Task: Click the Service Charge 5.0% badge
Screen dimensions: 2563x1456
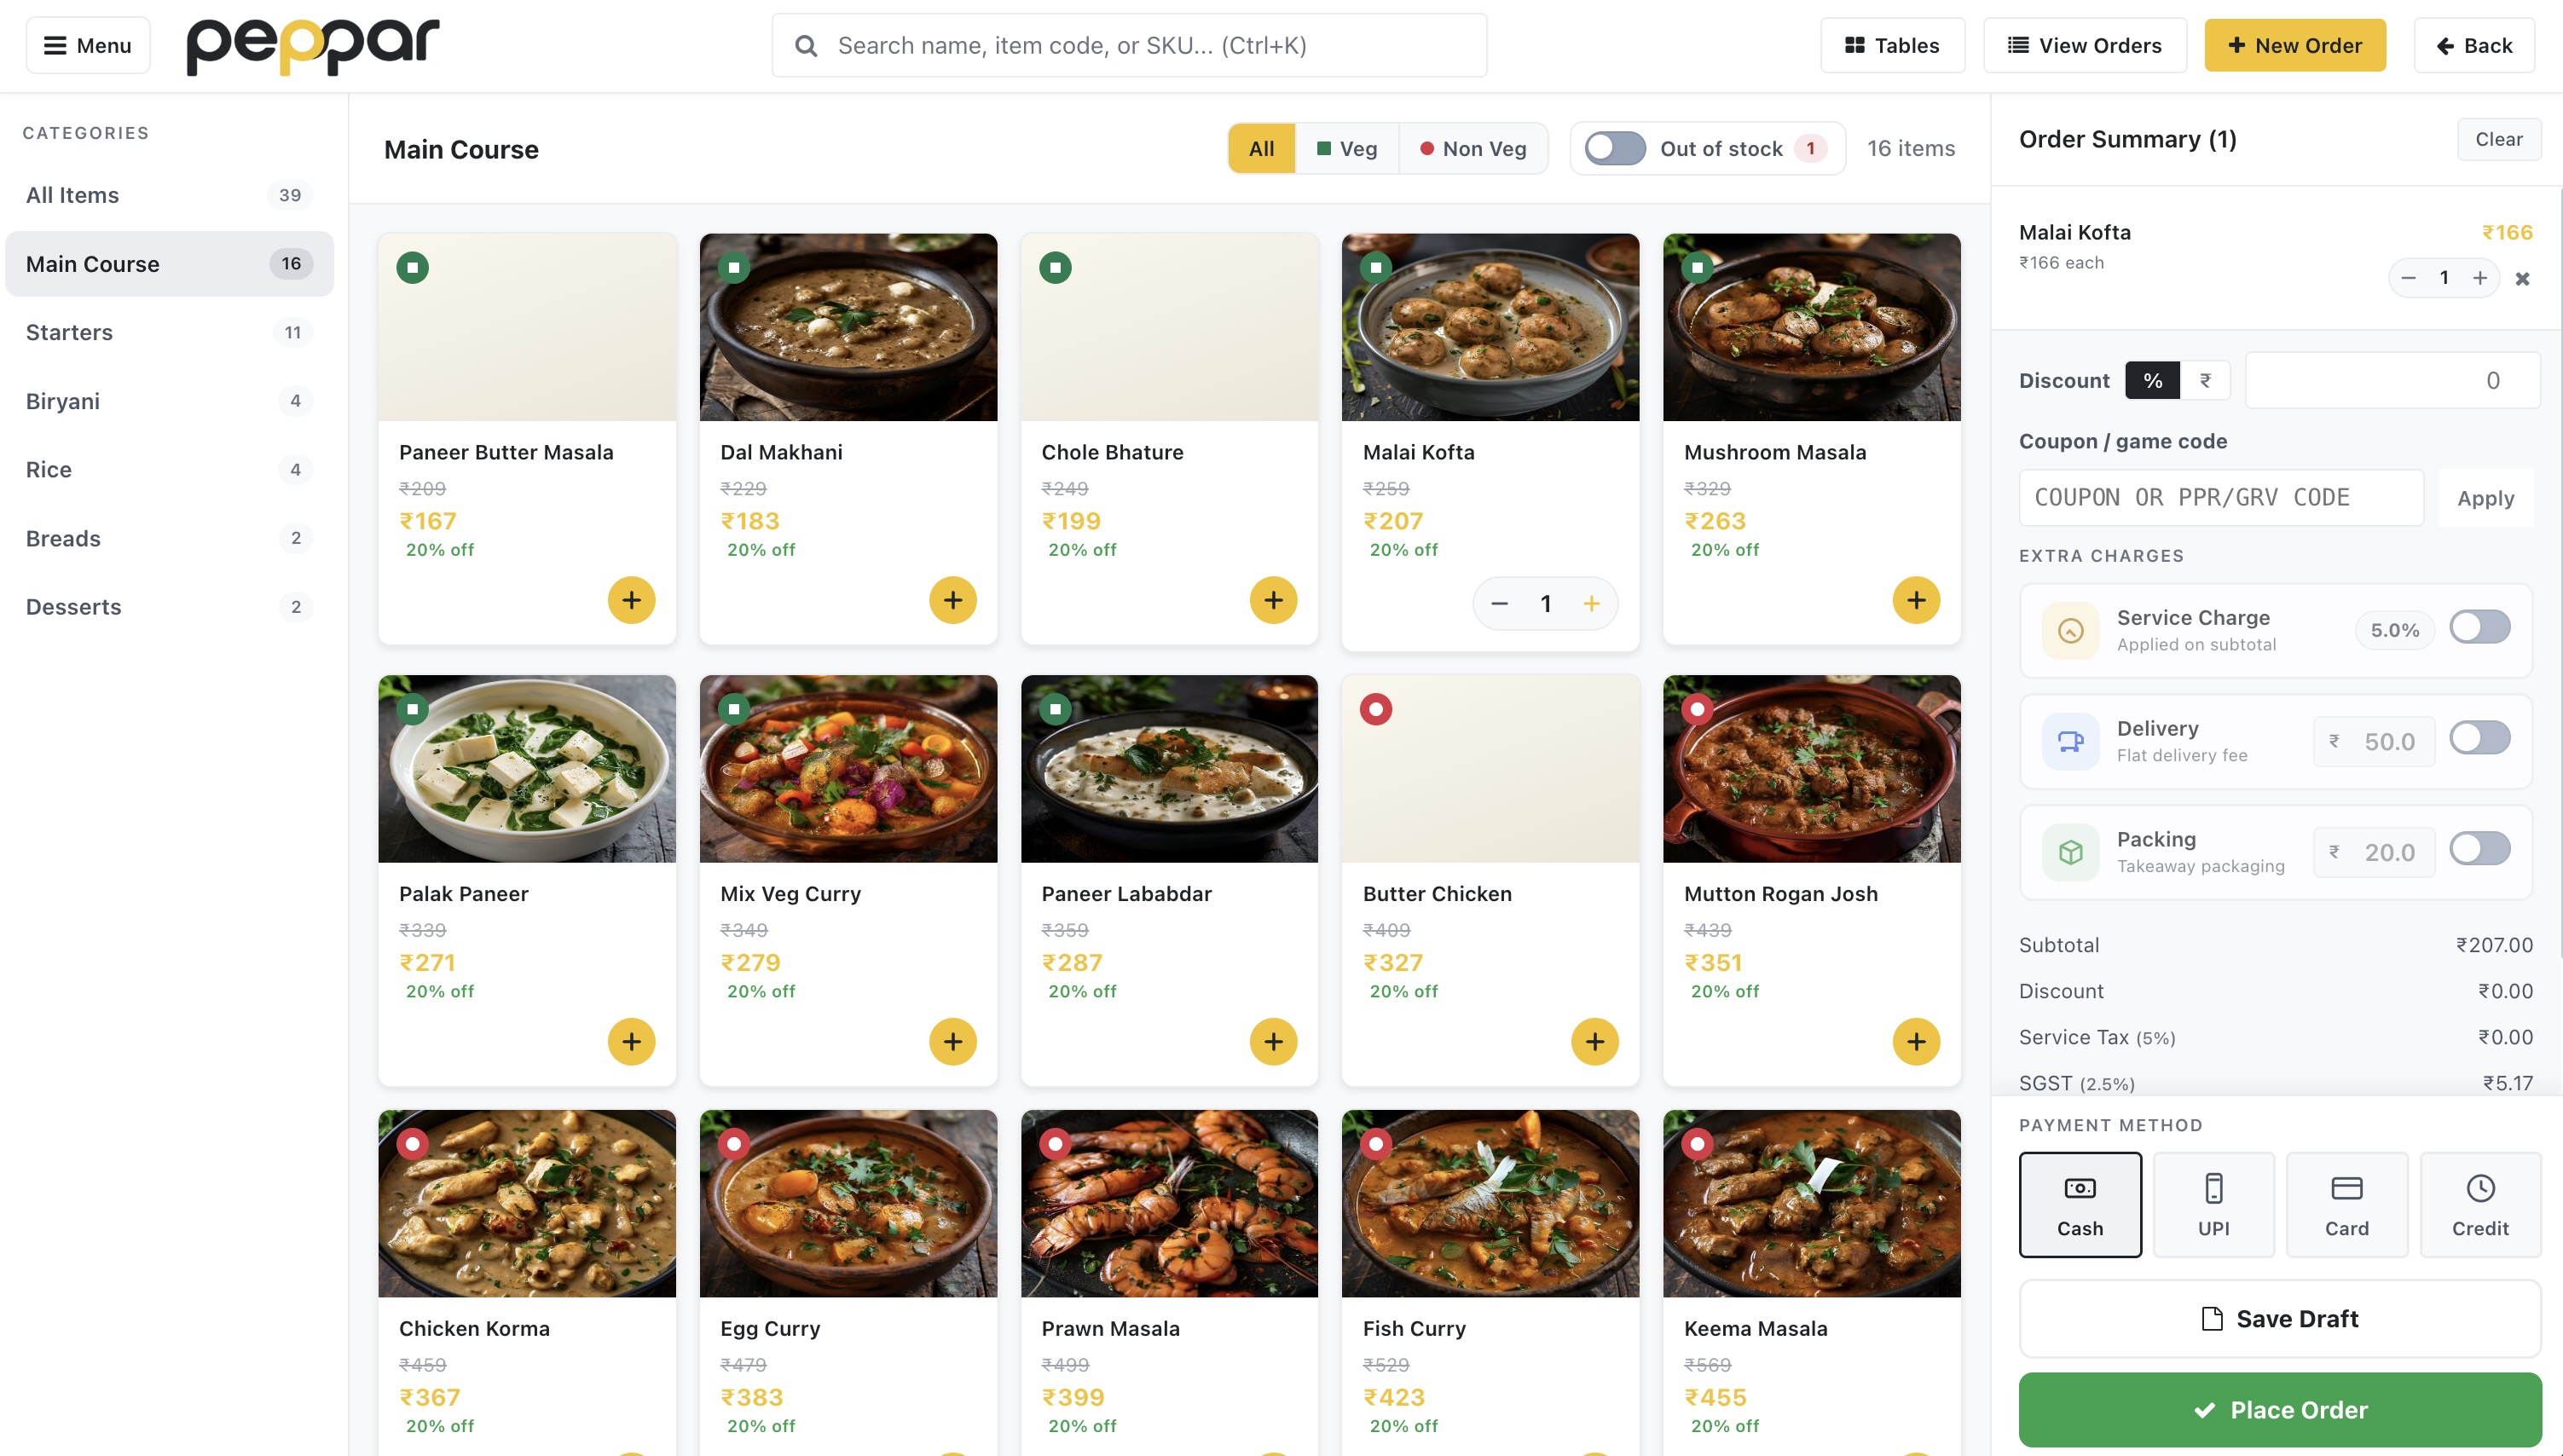Action: pyautogui.click(x=2394, y=631)
